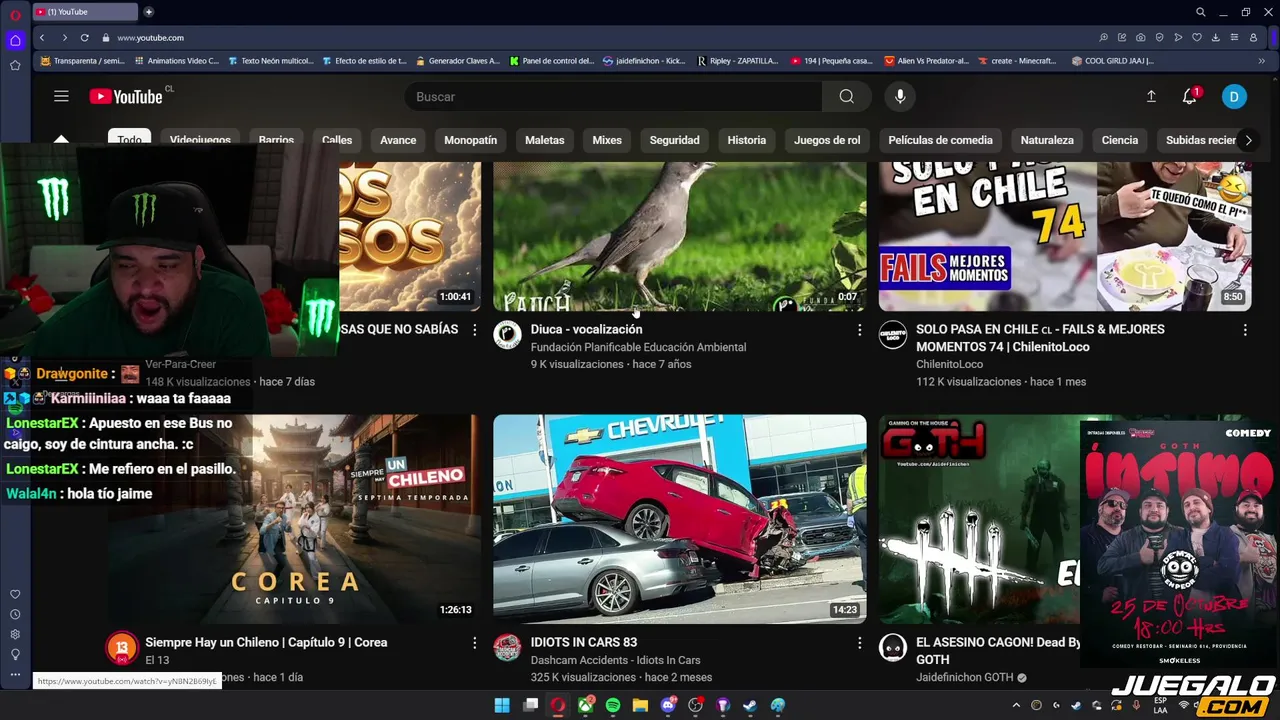Select the Ciencia filter chip
The height and width of the screenshot is (720, 1280).
pos(1120,140)
